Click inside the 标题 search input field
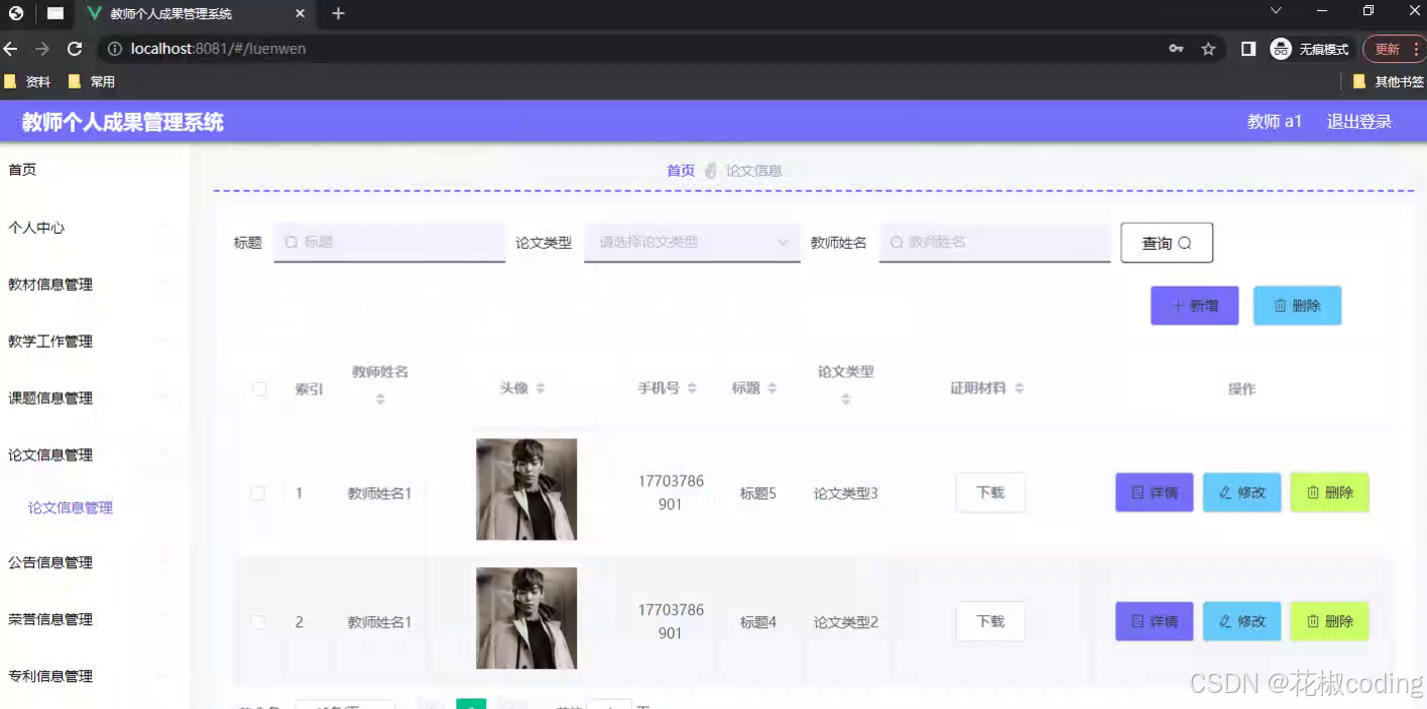1427x709 pixels. click(390, 242)
